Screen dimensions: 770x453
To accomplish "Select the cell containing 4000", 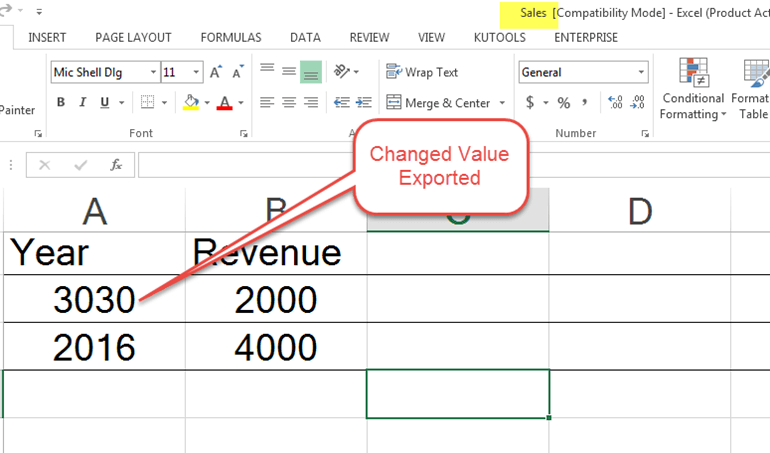I will [275, 347].
